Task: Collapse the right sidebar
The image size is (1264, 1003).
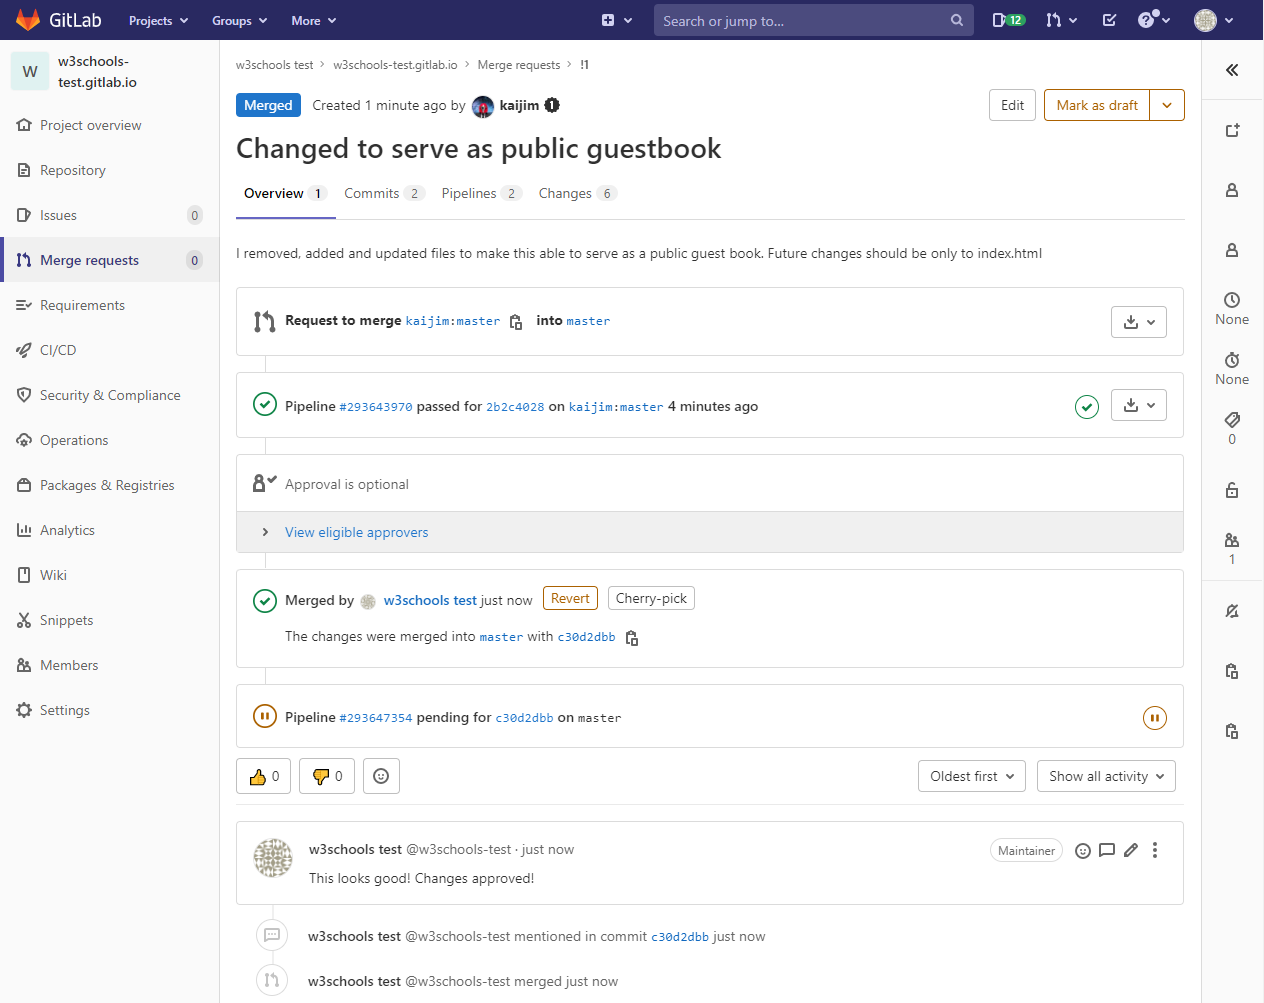Action: (x=1231, y=70)
